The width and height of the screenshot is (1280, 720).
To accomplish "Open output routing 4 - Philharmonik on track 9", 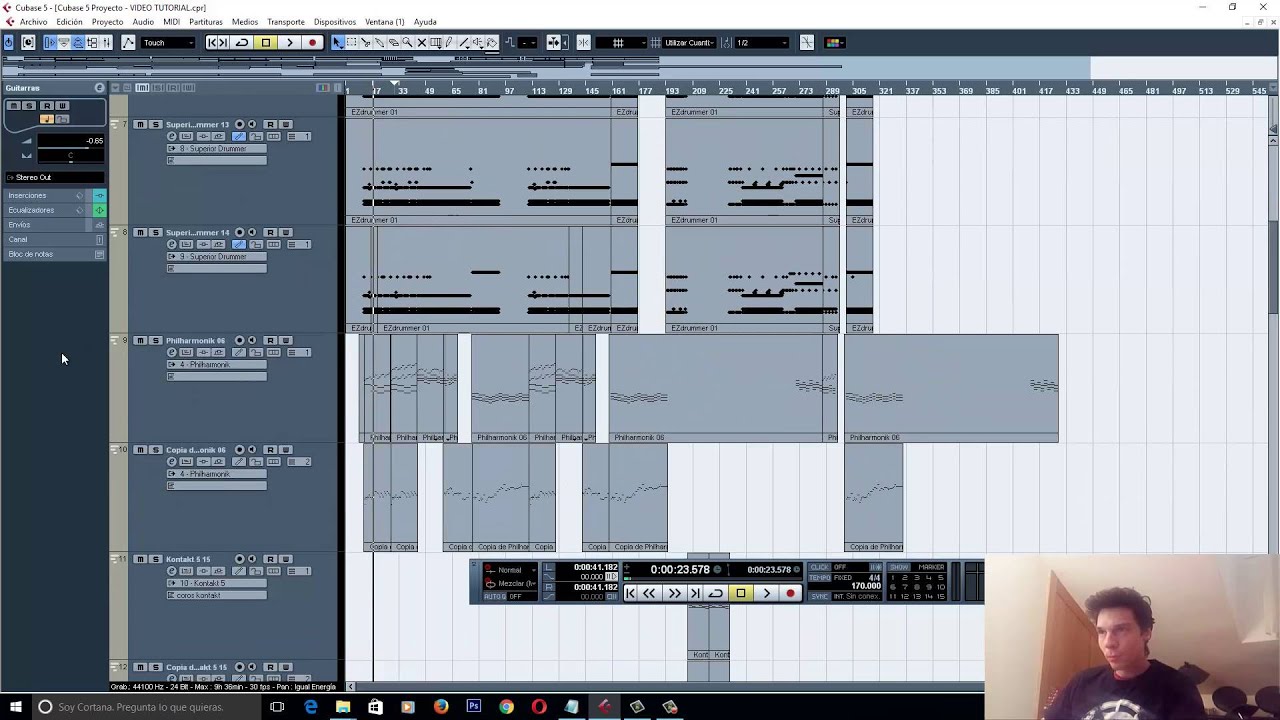I will [217, 364].
